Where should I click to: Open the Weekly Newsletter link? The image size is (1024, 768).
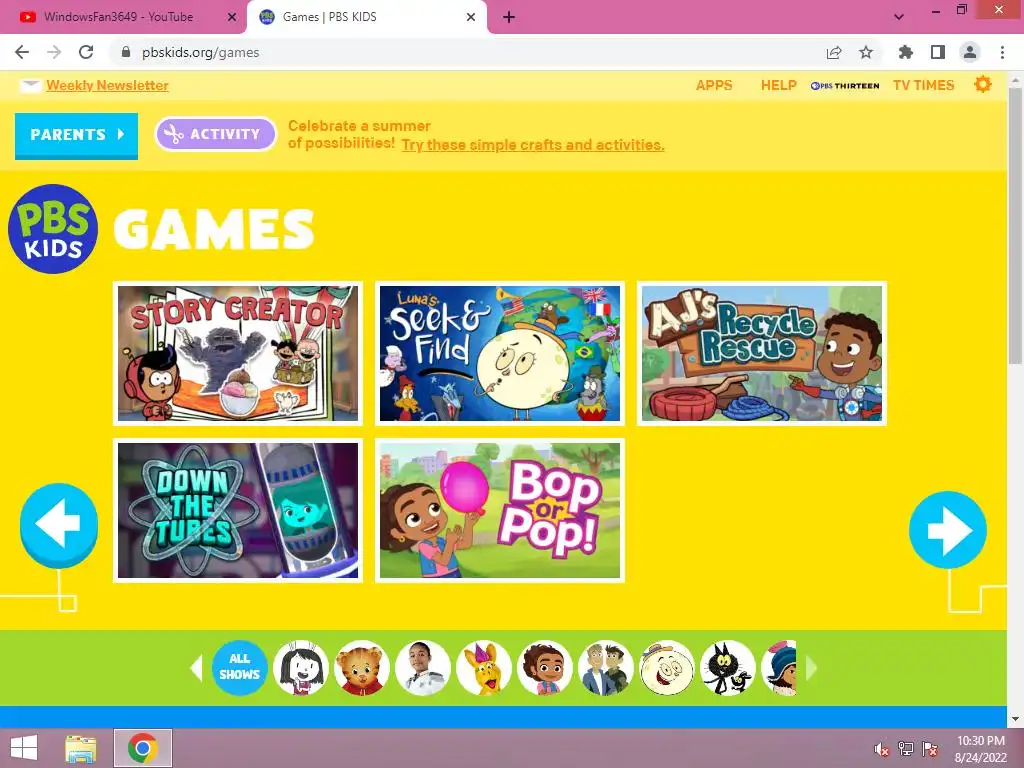[x=107, y=86]
